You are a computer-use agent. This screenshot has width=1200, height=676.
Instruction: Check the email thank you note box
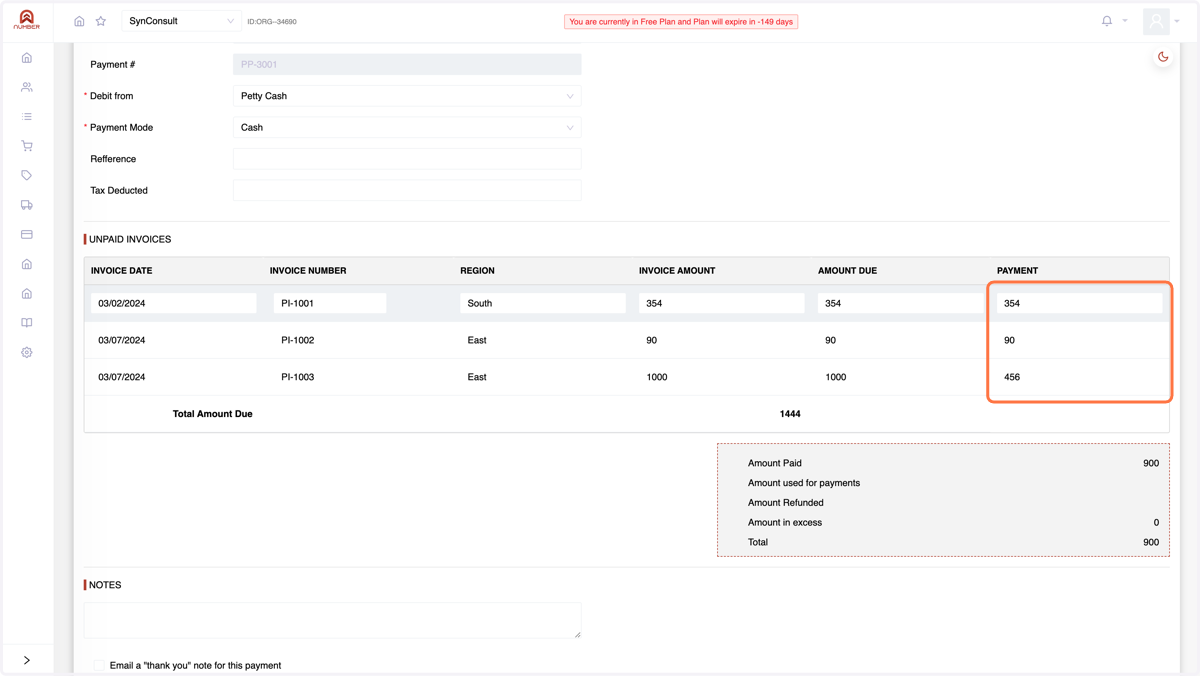tap(98, 665)
